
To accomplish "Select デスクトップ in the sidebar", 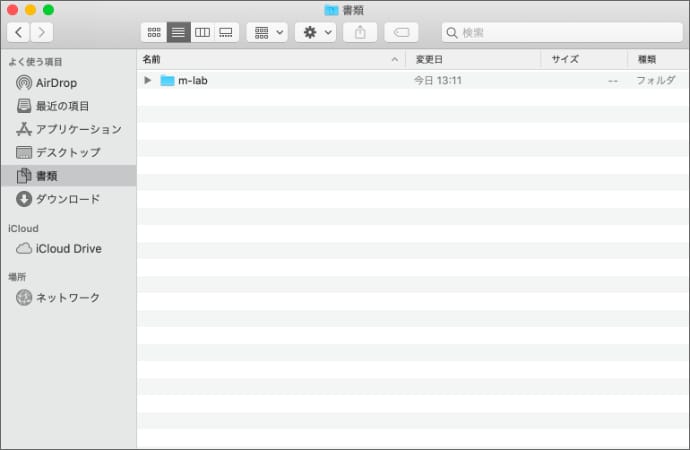I will (x=67, y=152).
